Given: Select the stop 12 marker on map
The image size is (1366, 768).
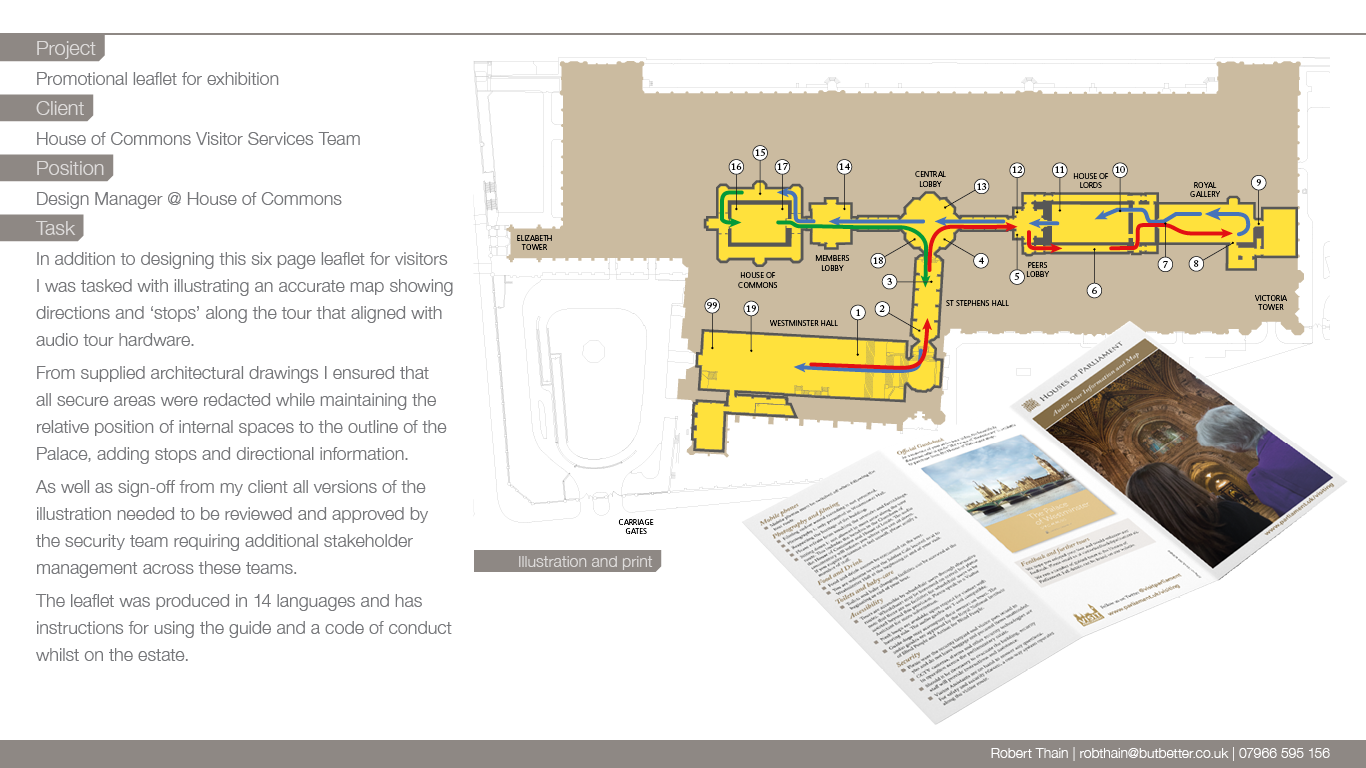Looking at the screenshot, I should tap(1017, 170).
